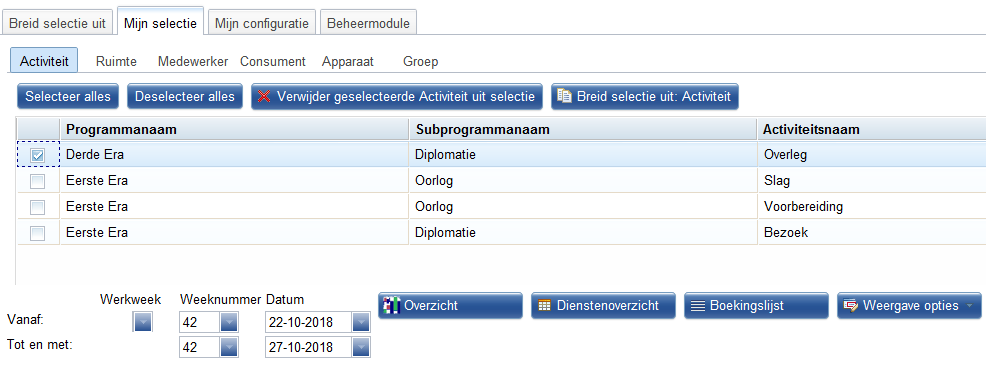Check the Bezoek row checkbox
Viewport: 986px width, 367px height.
[x=38, y=233]
